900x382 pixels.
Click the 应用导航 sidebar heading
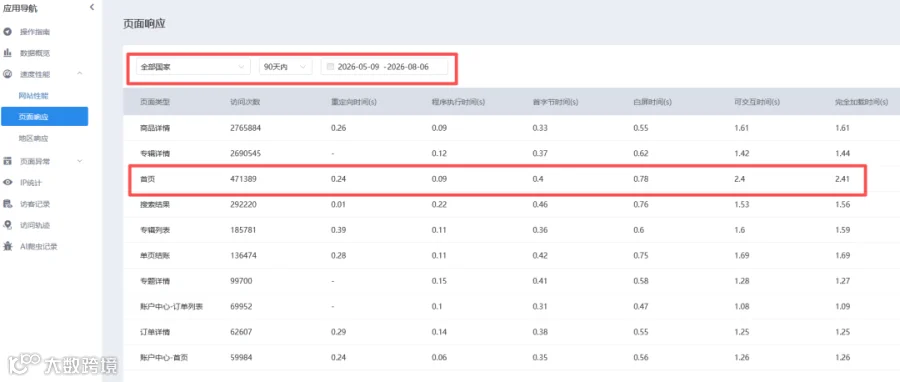pos(21,8)
